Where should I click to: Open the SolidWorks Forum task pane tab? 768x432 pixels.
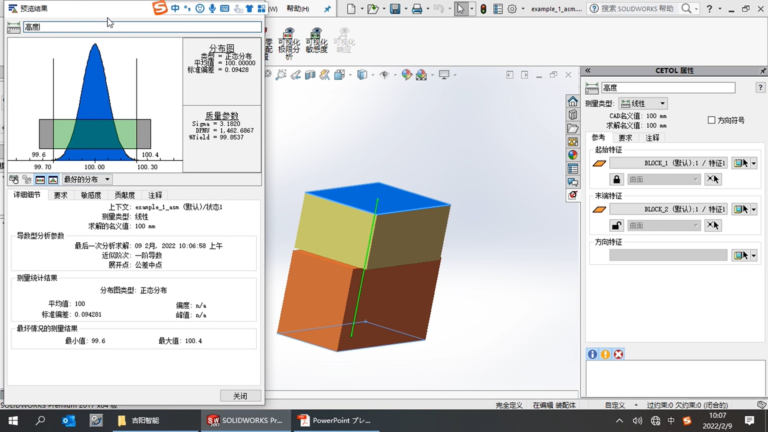[573, 182]
